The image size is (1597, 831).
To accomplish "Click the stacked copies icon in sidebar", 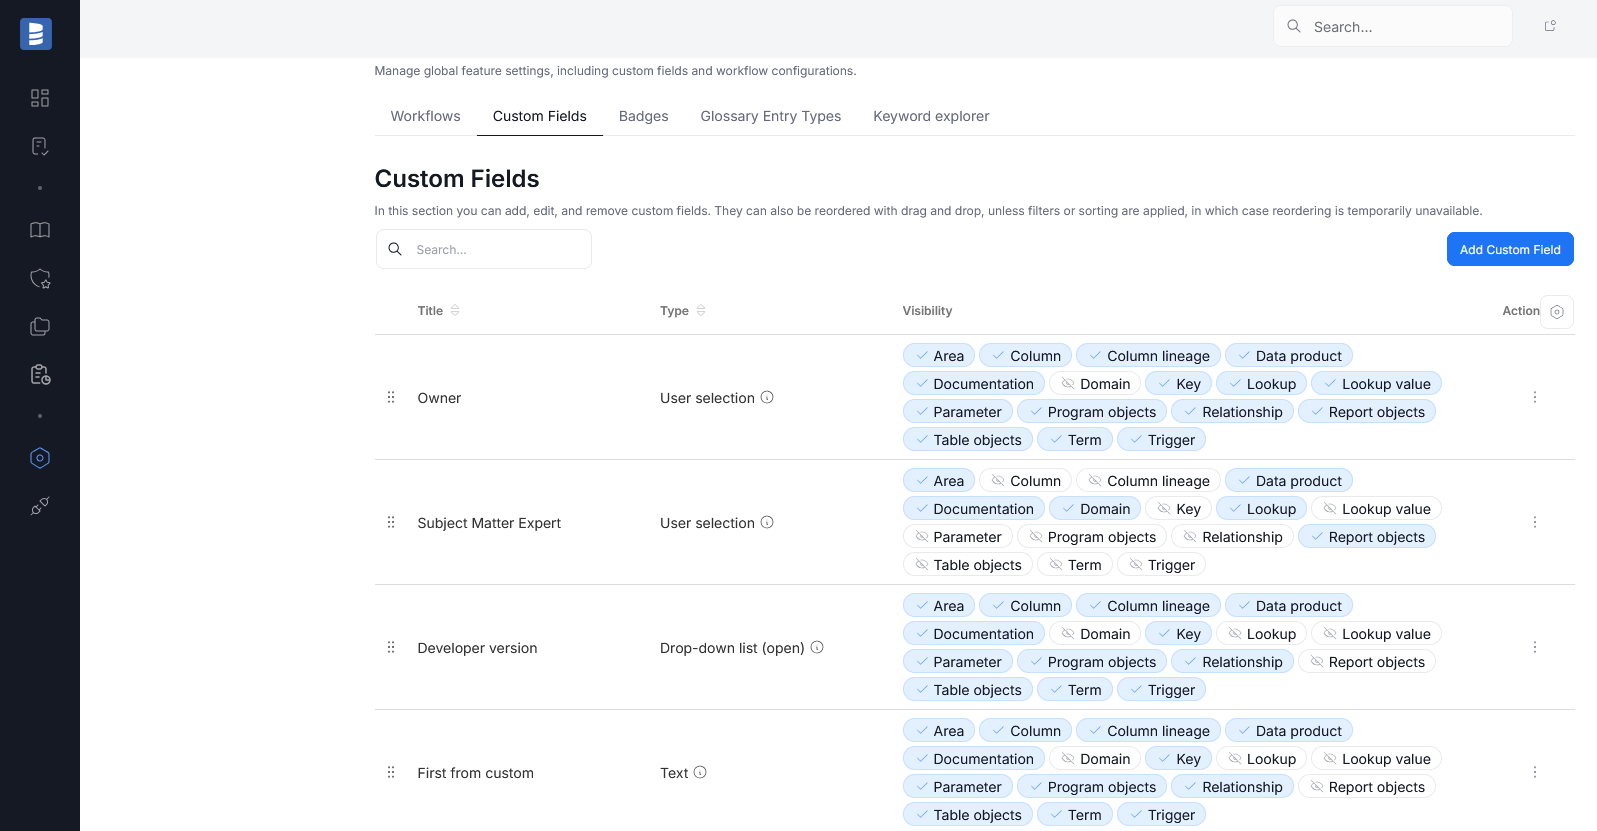I will pyautogui.click(x=40, y=327).
